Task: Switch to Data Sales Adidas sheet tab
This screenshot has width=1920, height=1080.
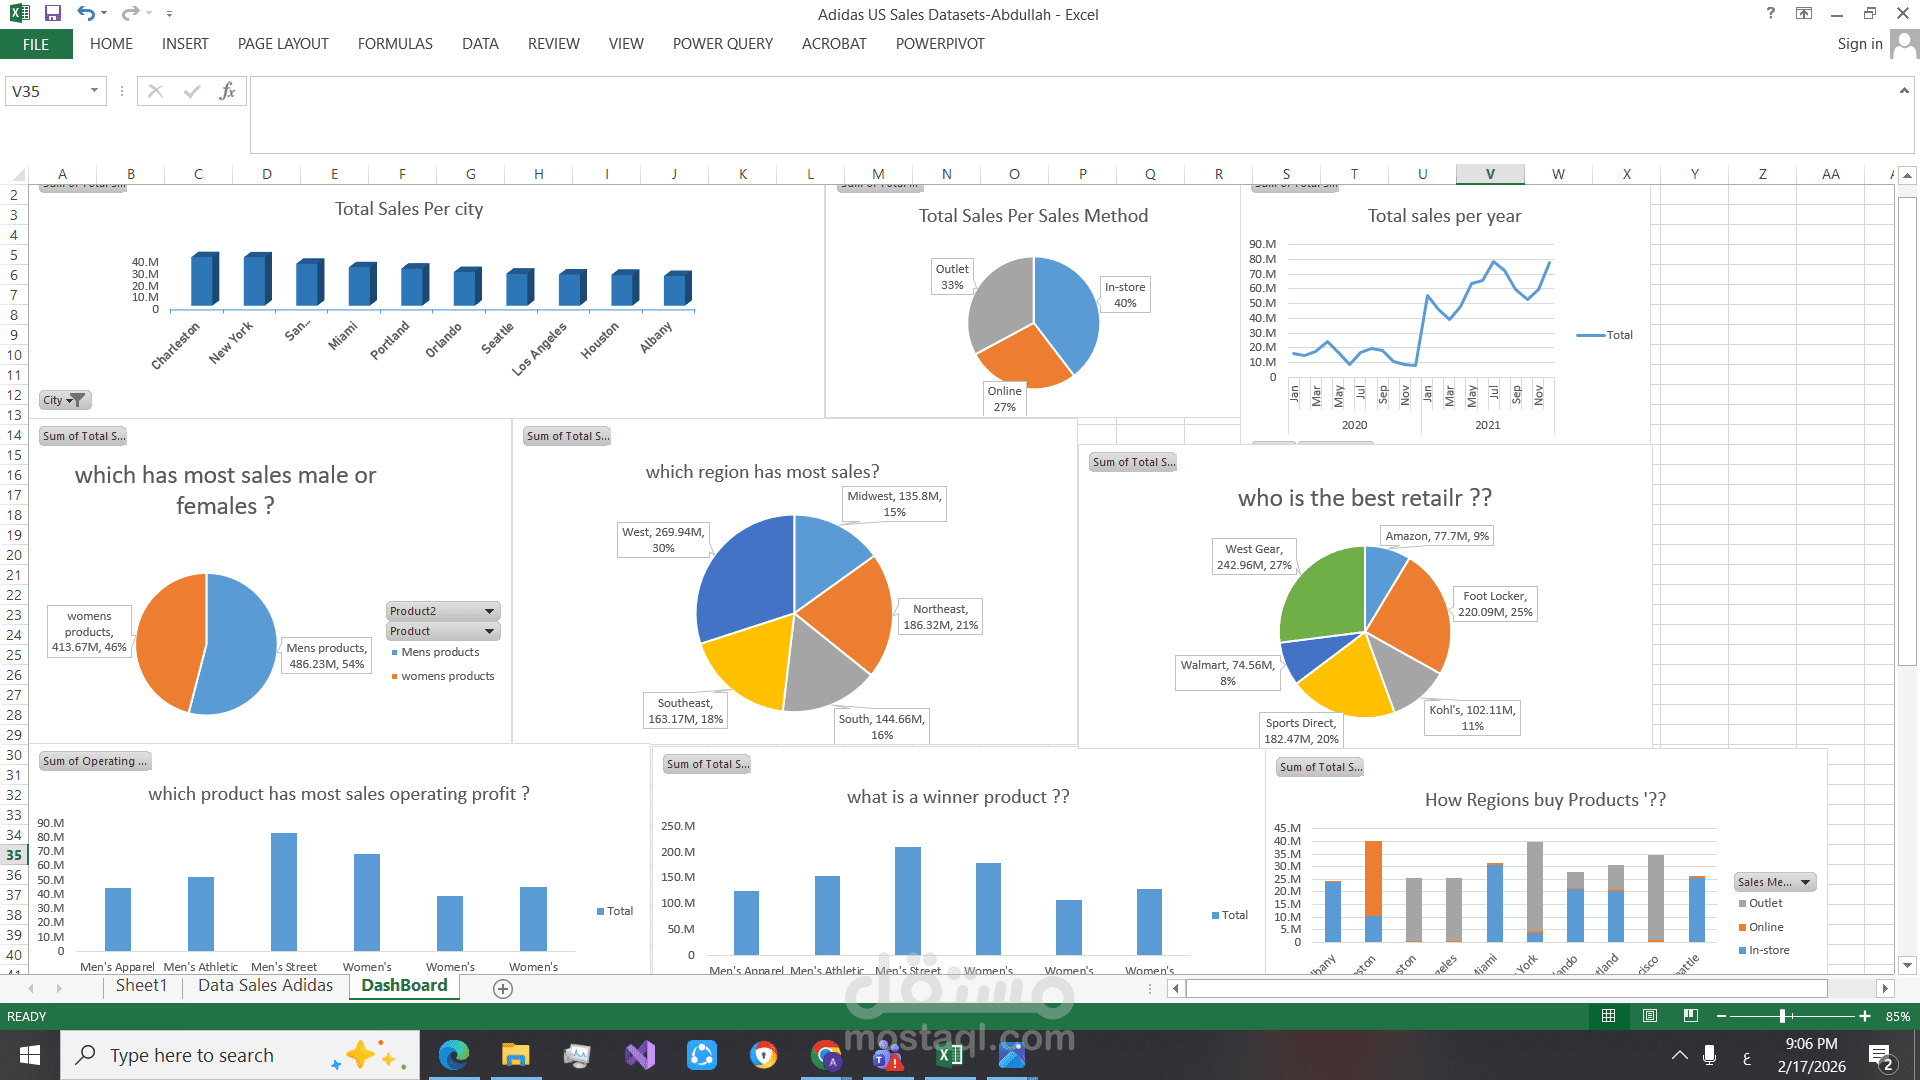Action: coord(265,986)
